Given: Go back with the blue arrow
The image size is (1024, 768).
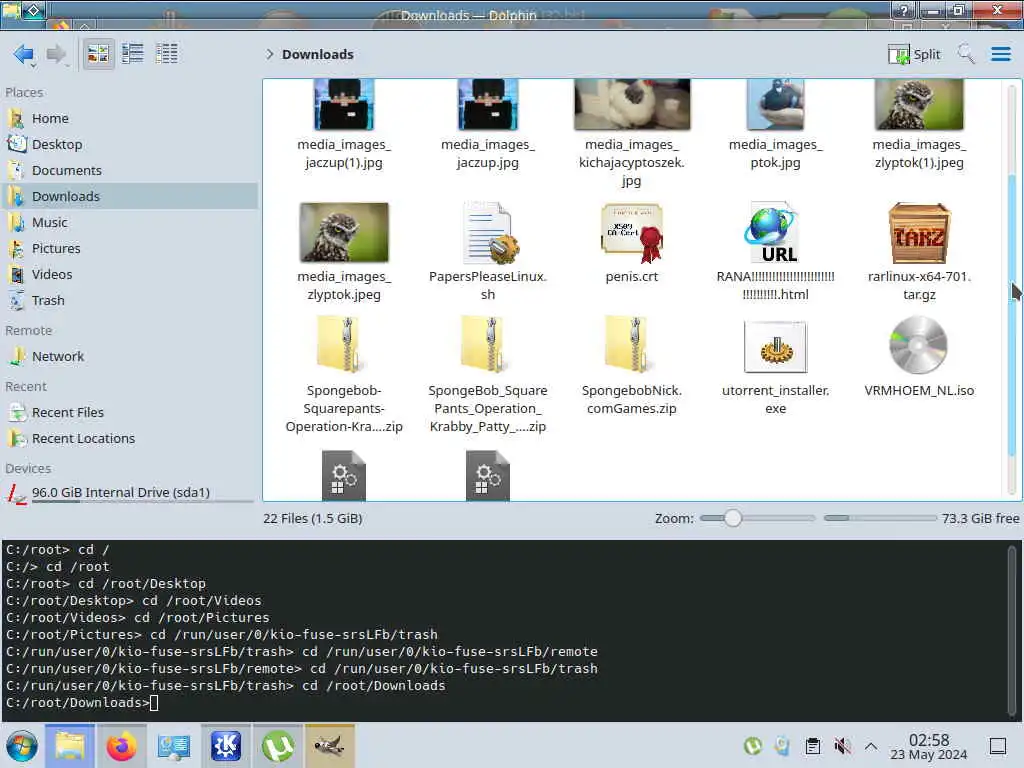Looking at the screenshot, I should [x=24, y=54].
